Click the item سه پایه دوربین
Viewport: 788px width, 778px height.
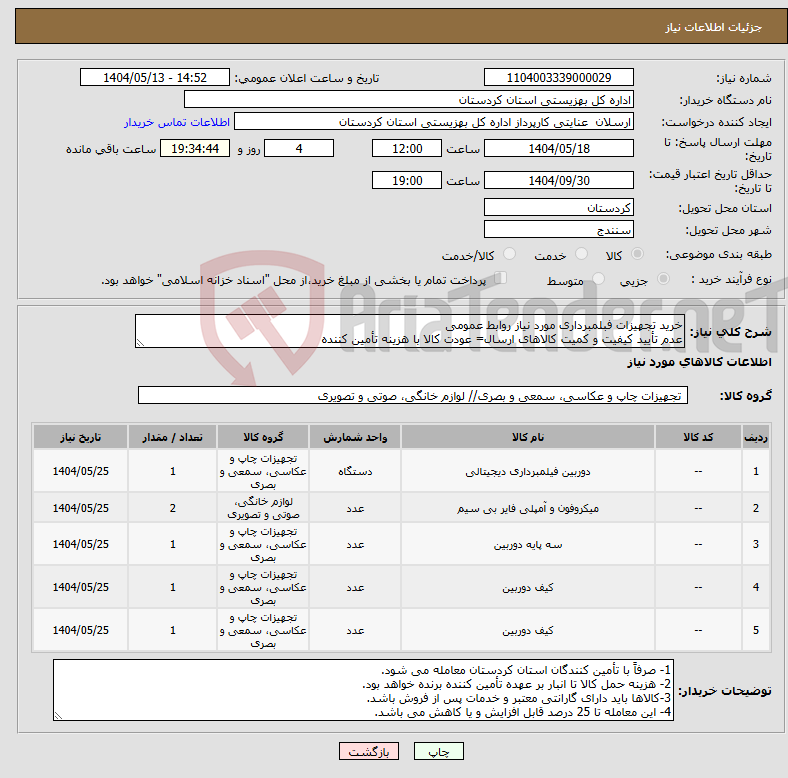[528, 544]
